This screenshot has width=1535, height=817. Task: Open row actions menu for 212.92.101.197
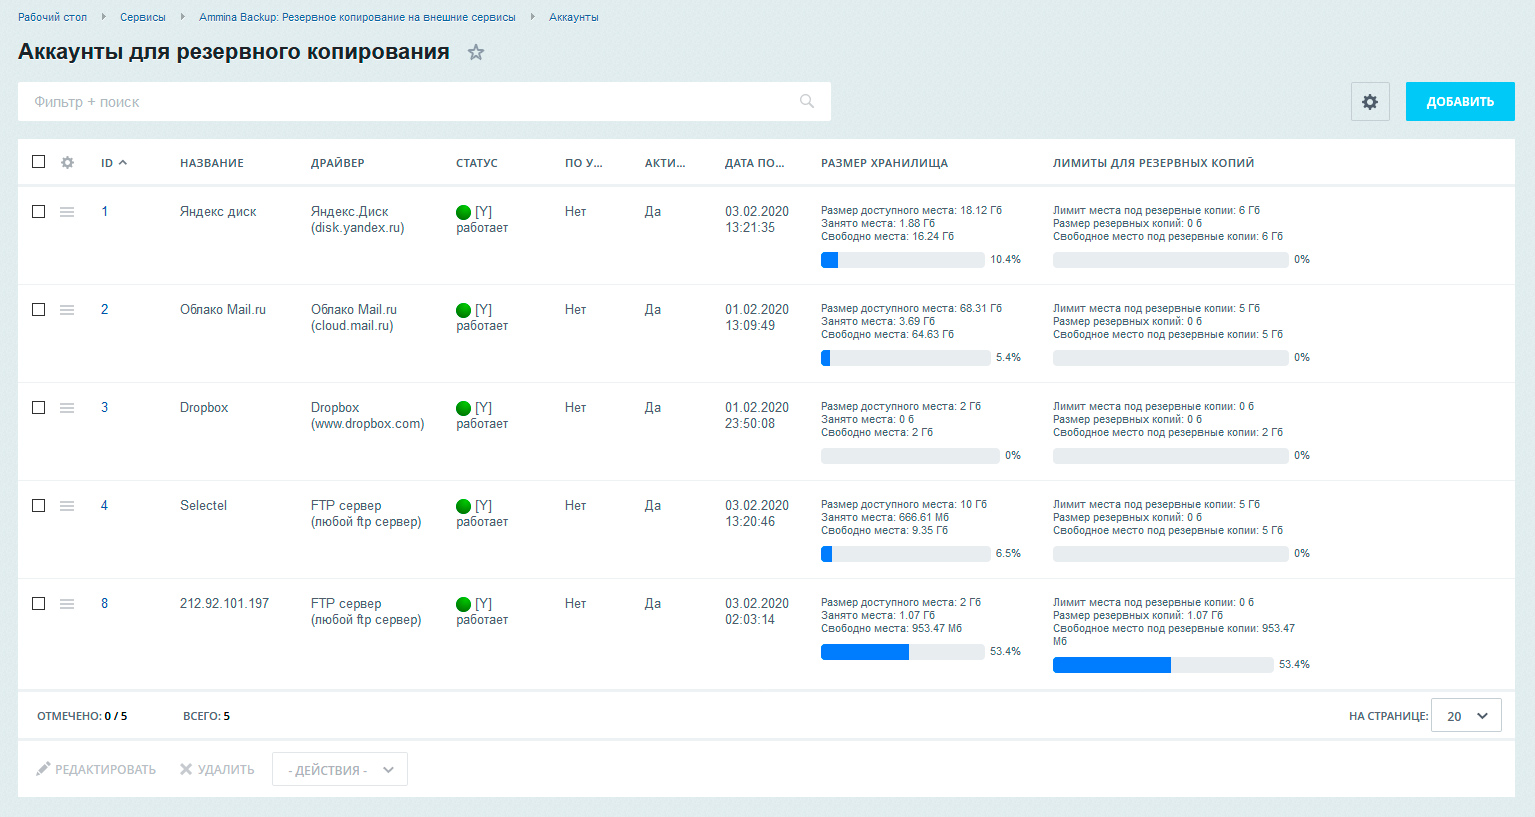point(67,604)
